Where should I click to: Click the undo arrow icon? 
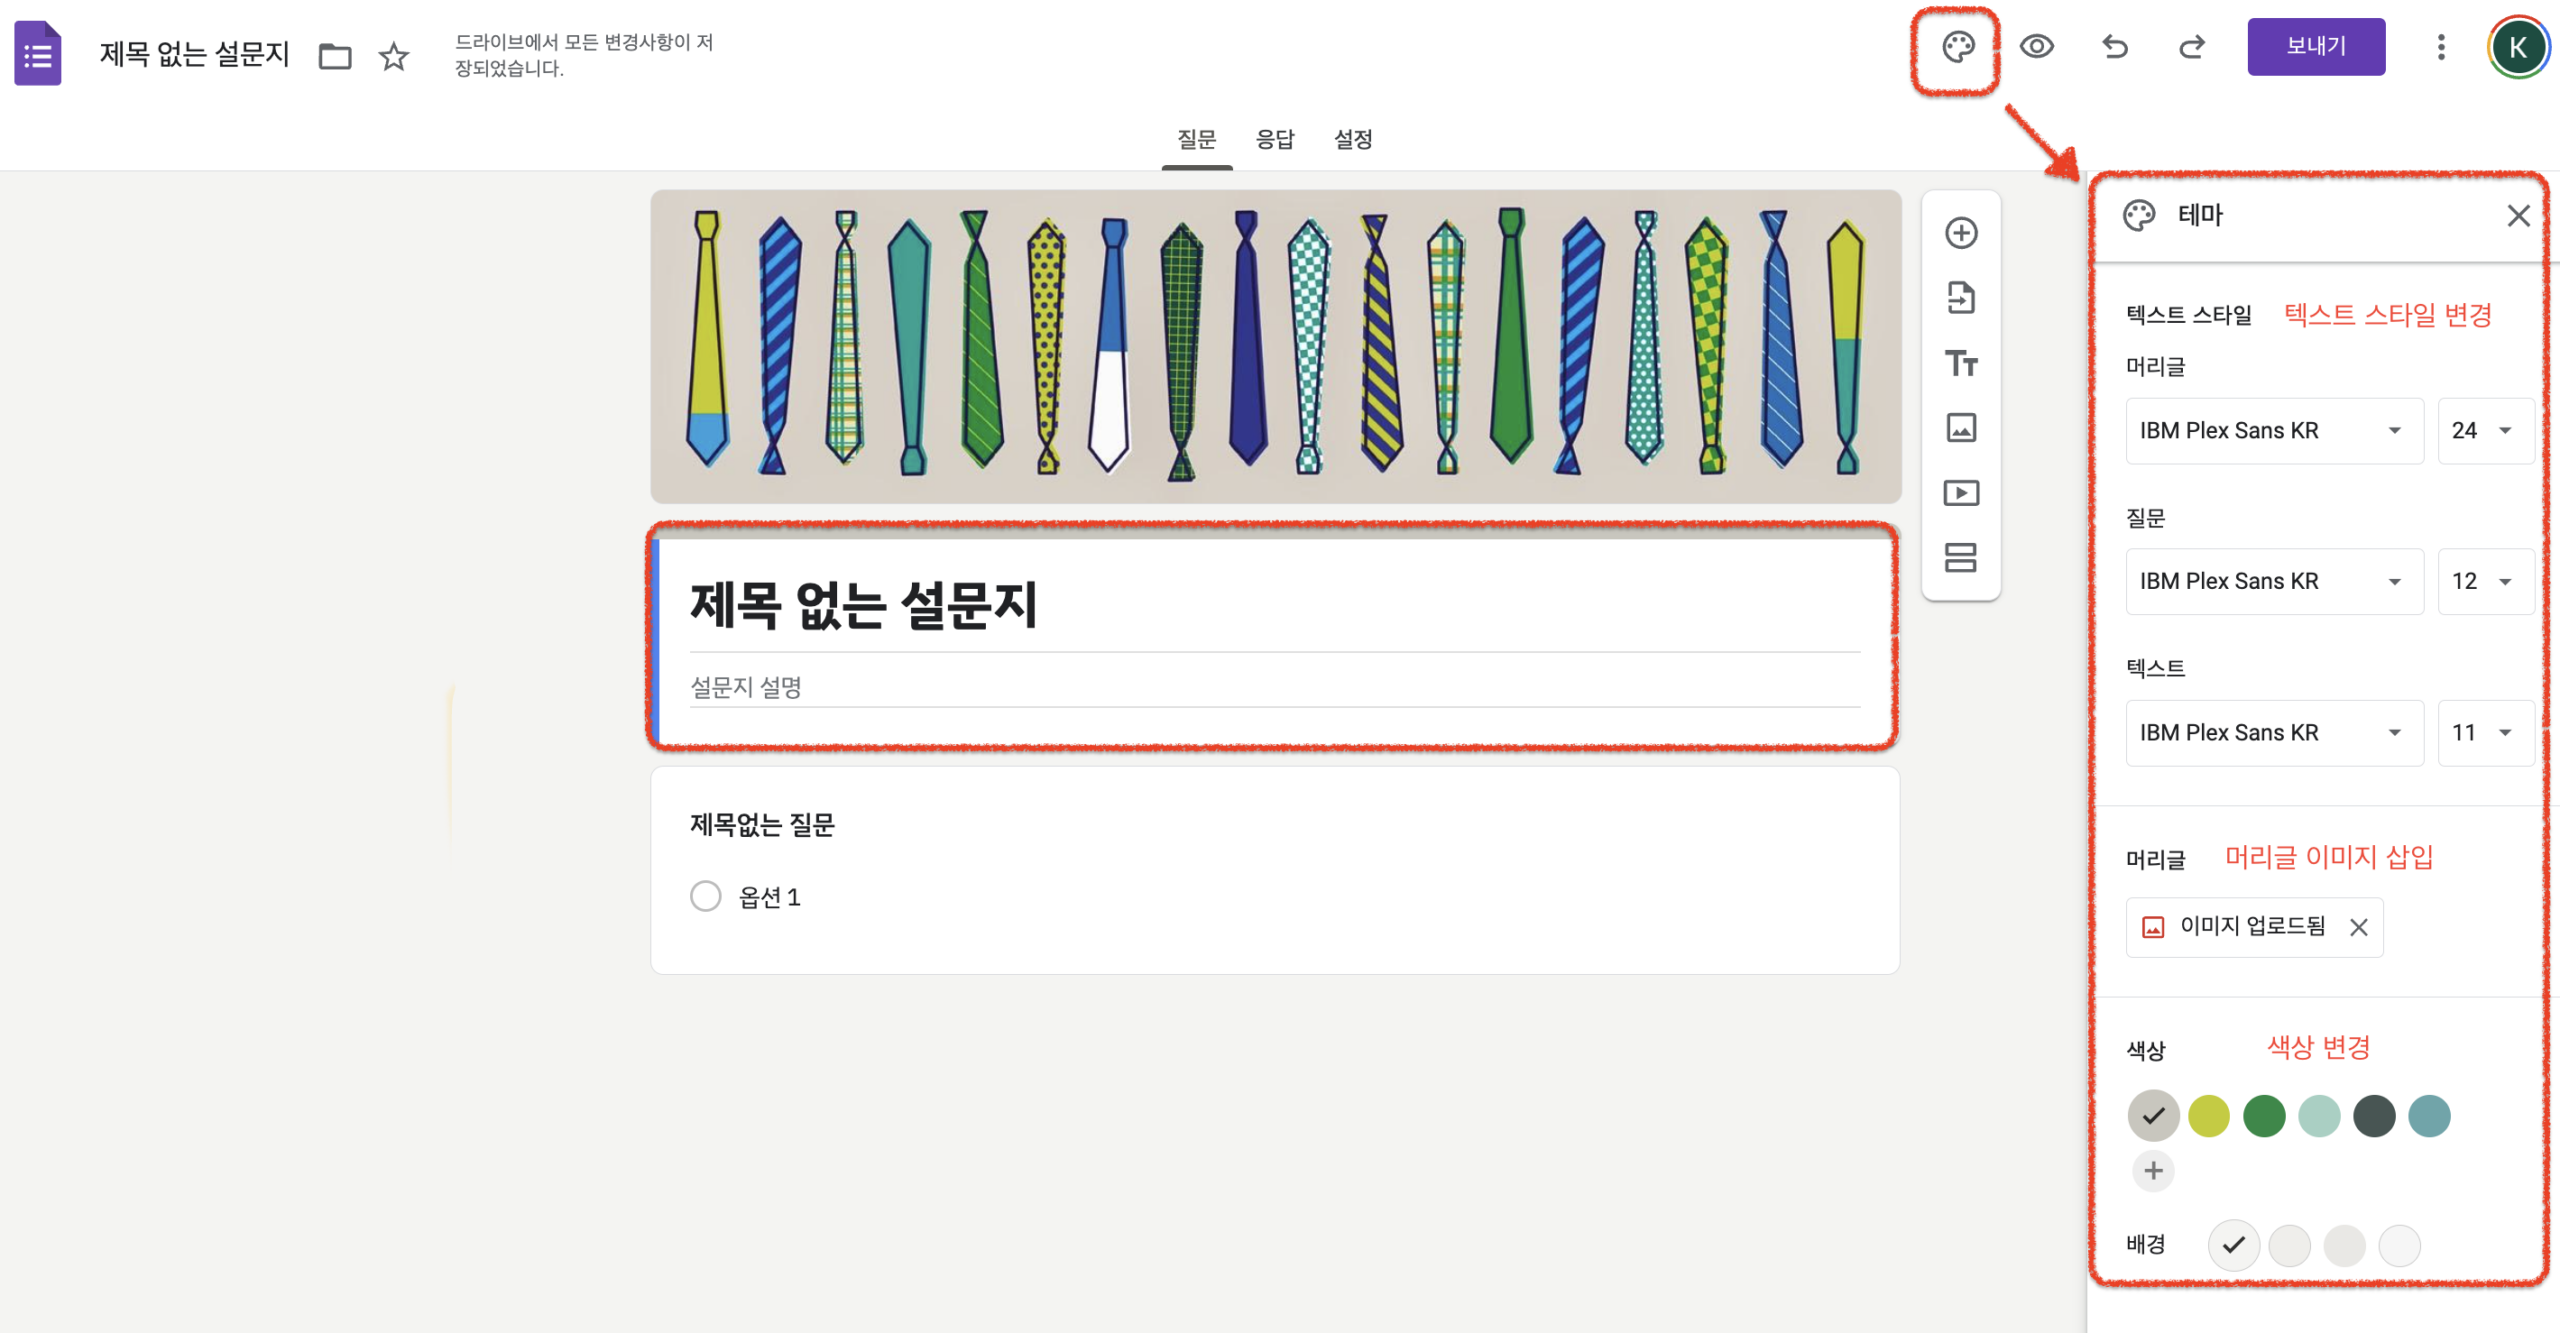tap(2114, 47)
